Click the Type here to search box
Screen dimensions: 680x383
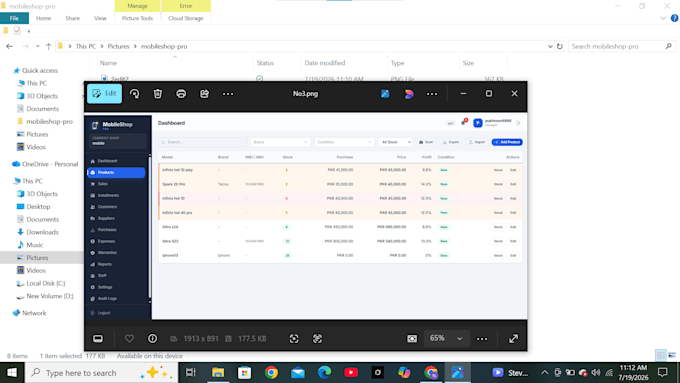click(101, 373)
